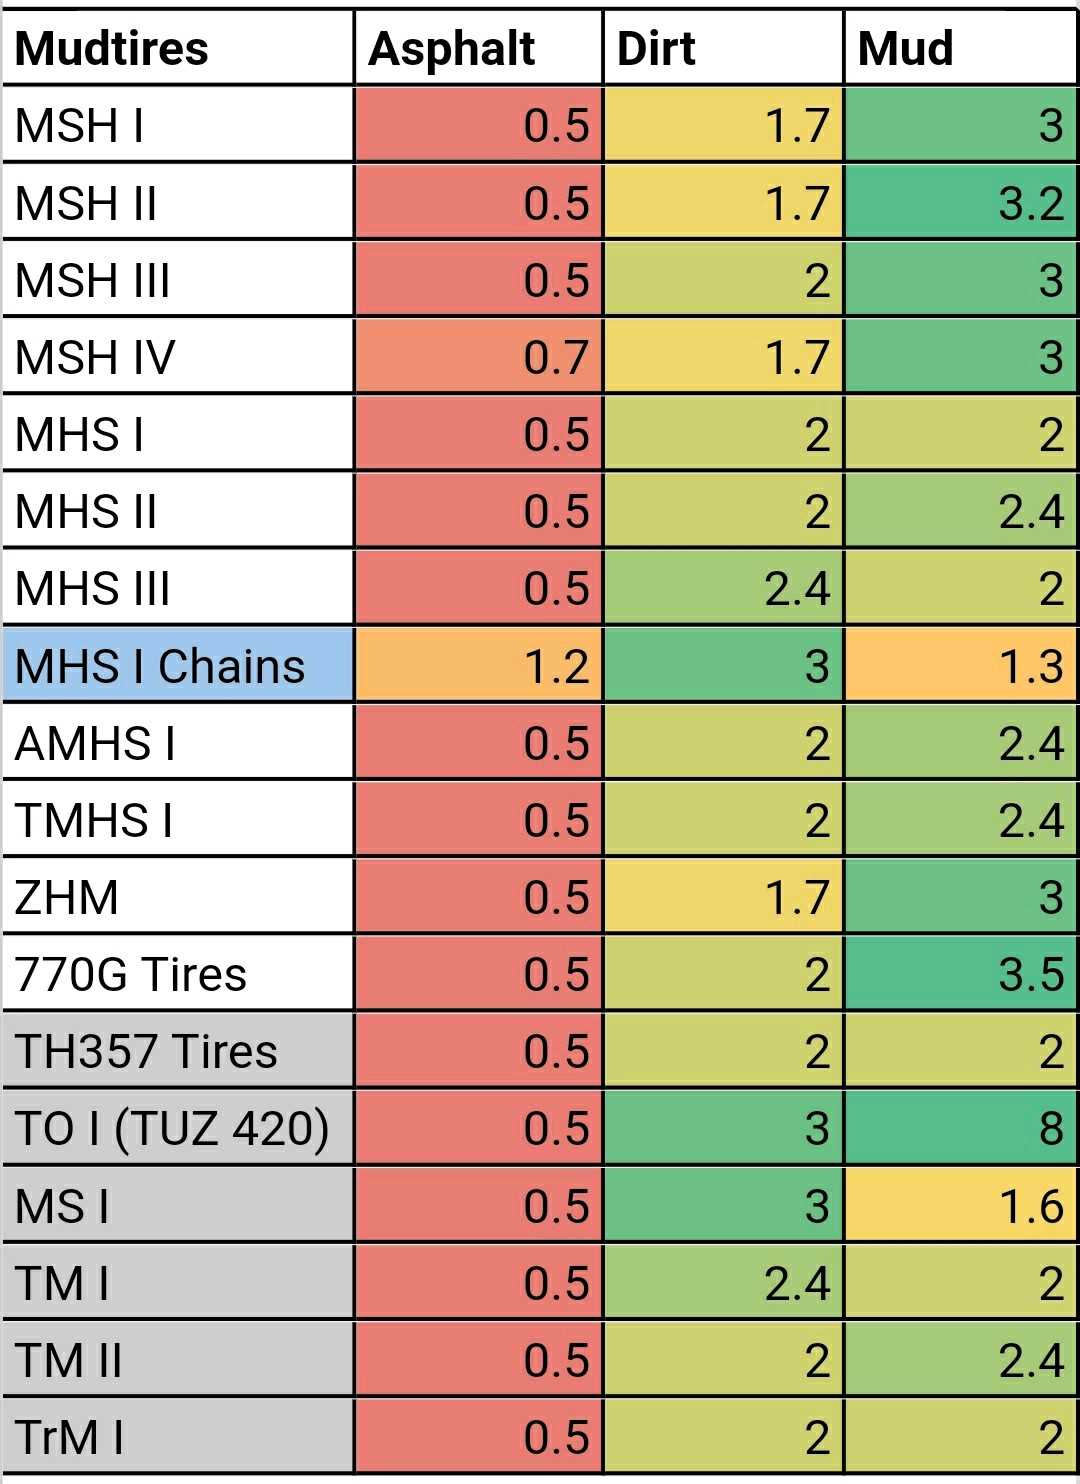Select the Dirt column header
Viewport: 1080px width, 1484px height.
(x=723, y=48)
